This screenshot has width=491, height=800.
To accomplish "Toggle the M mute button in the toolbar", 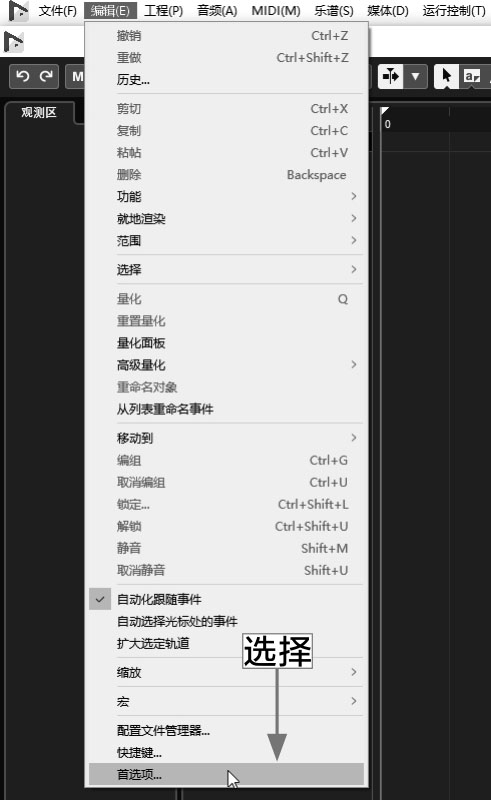I will coord(77,77).
